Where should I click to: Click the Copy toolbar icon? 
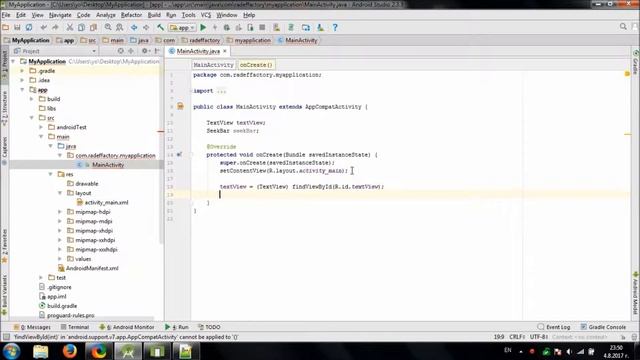(82, 27)
